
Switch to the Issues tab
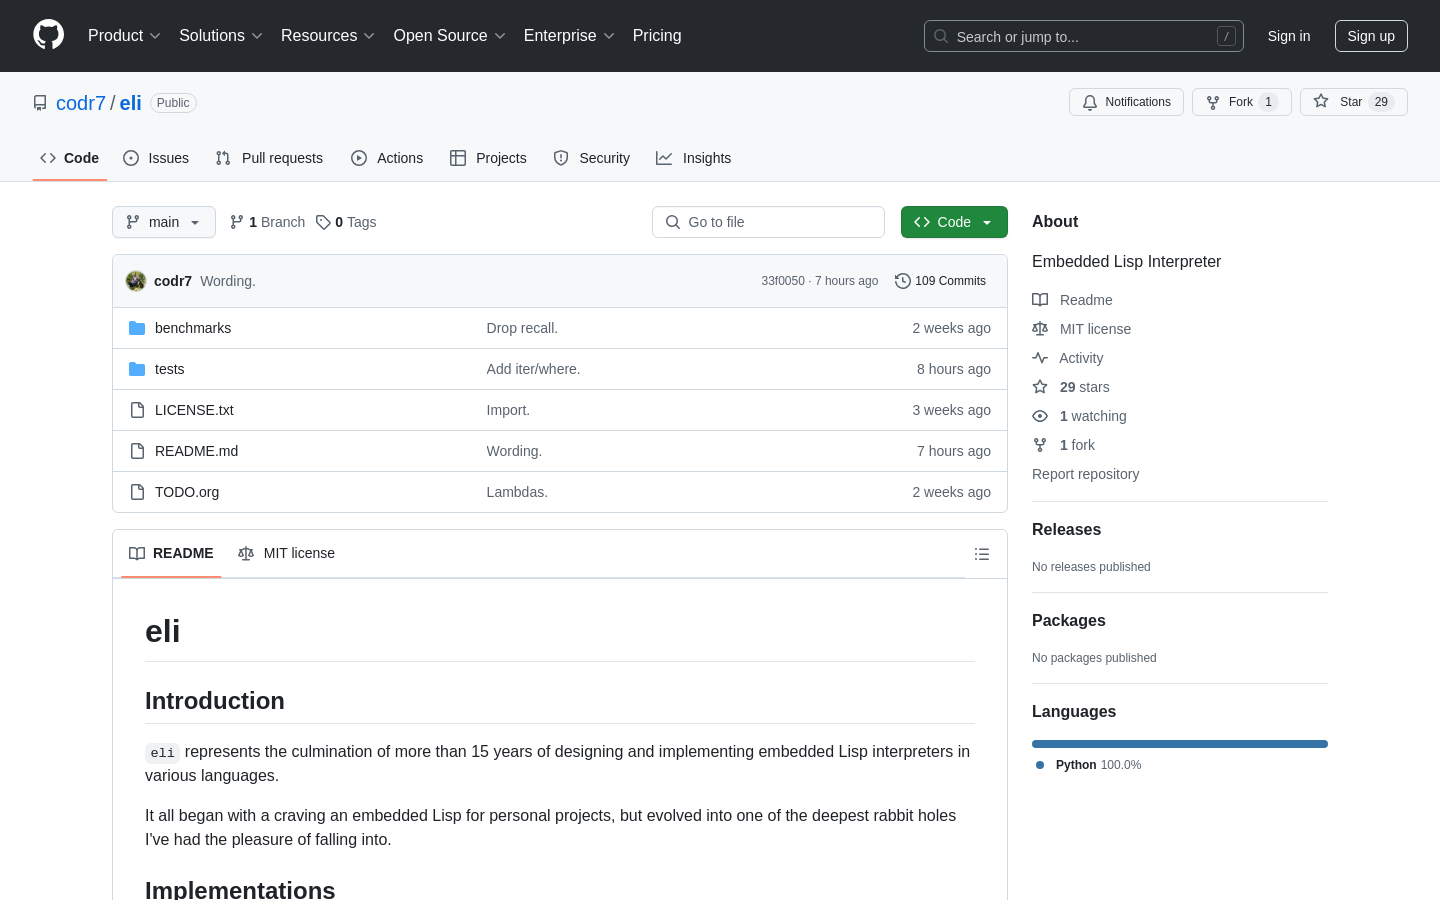[156, 158]
